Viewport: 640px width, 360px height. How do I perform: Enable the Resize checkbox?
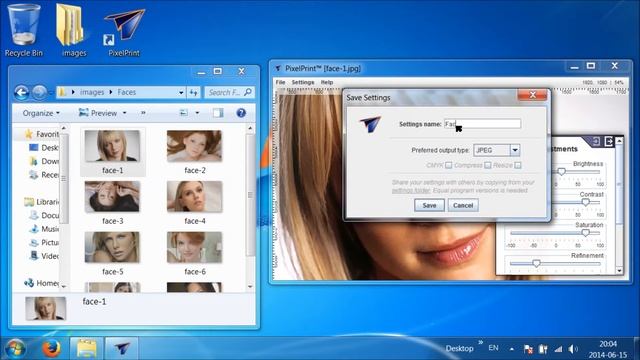518,165
